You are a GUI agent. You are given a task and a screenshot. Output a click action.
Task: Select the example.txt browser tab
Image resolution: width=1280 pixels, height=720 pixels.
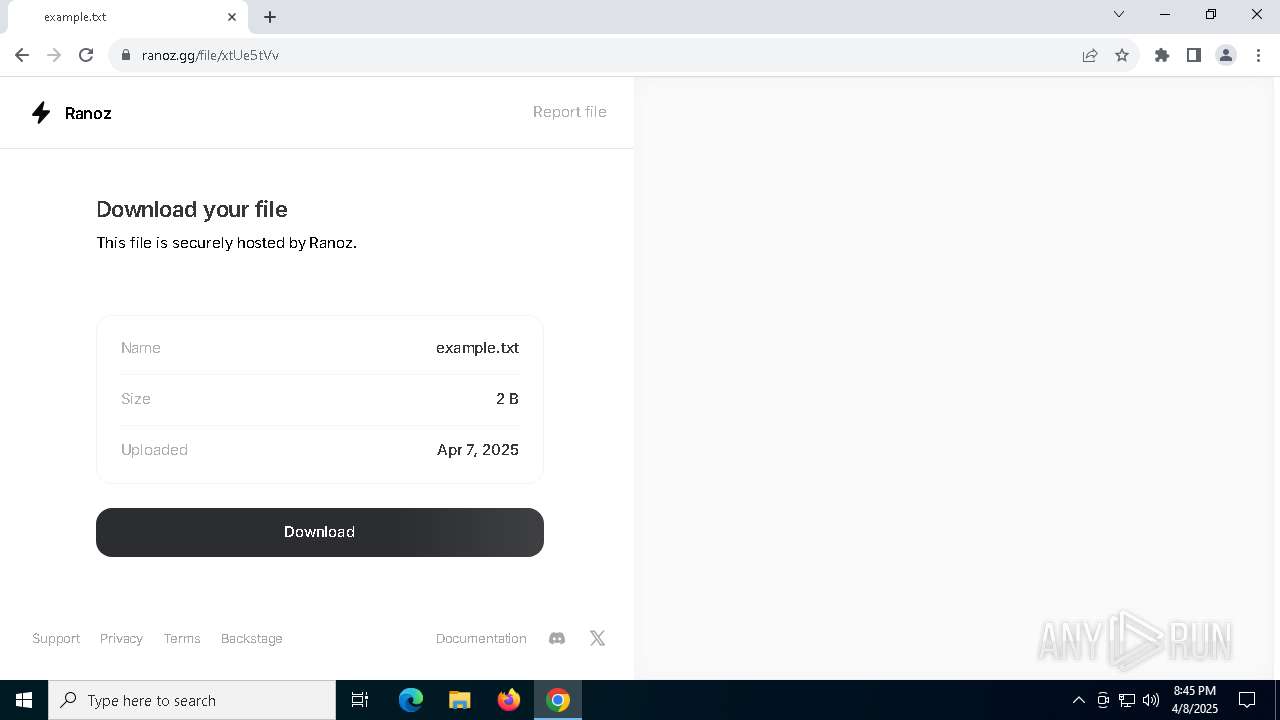126,17
